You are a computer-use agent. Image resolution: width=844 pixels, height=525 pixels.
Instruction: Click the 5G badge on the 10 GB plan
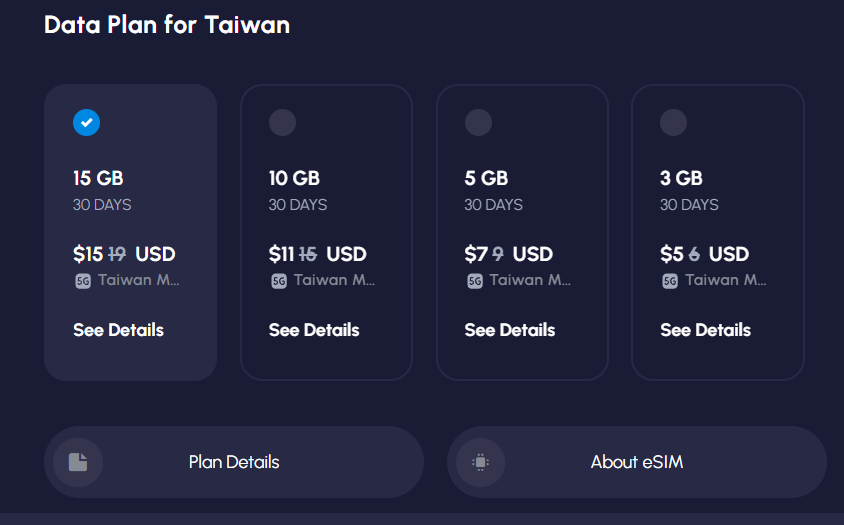[279, 281]
